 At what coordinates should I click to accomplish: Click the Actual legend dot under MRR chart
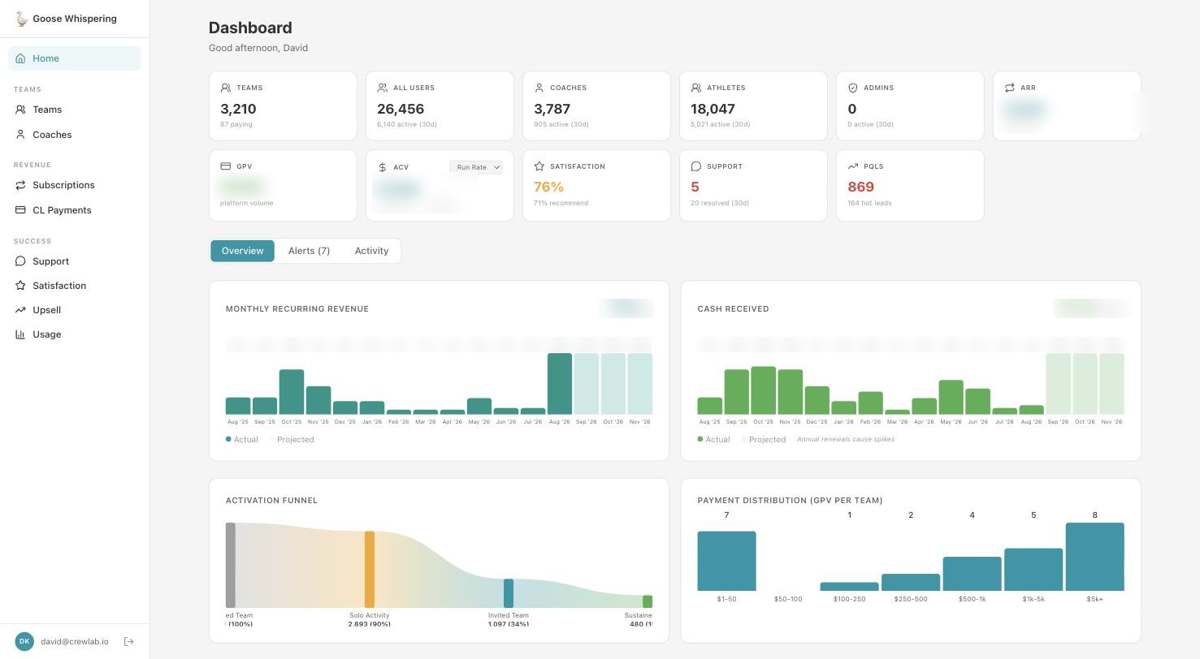click(228, 439)
